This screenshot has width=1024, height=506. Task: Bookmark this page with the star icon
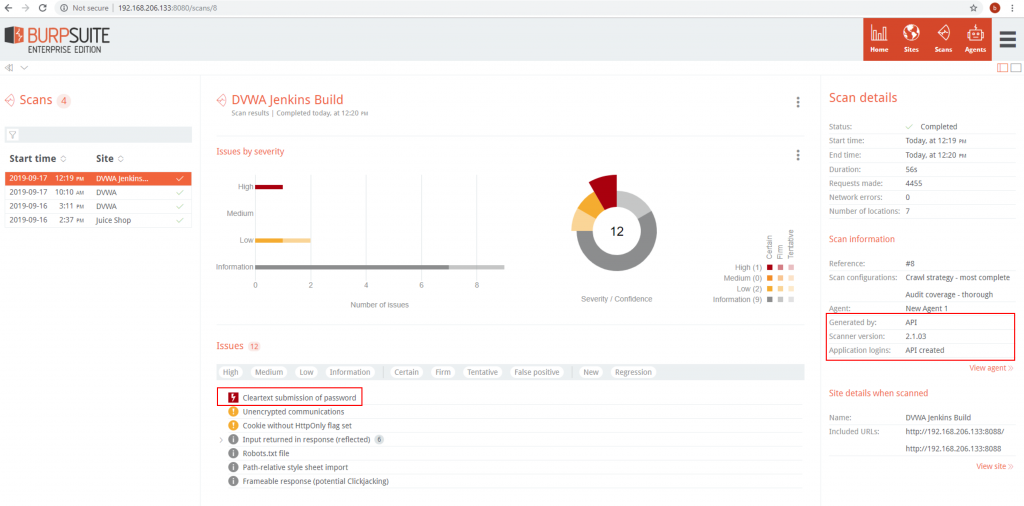[973, 7]
